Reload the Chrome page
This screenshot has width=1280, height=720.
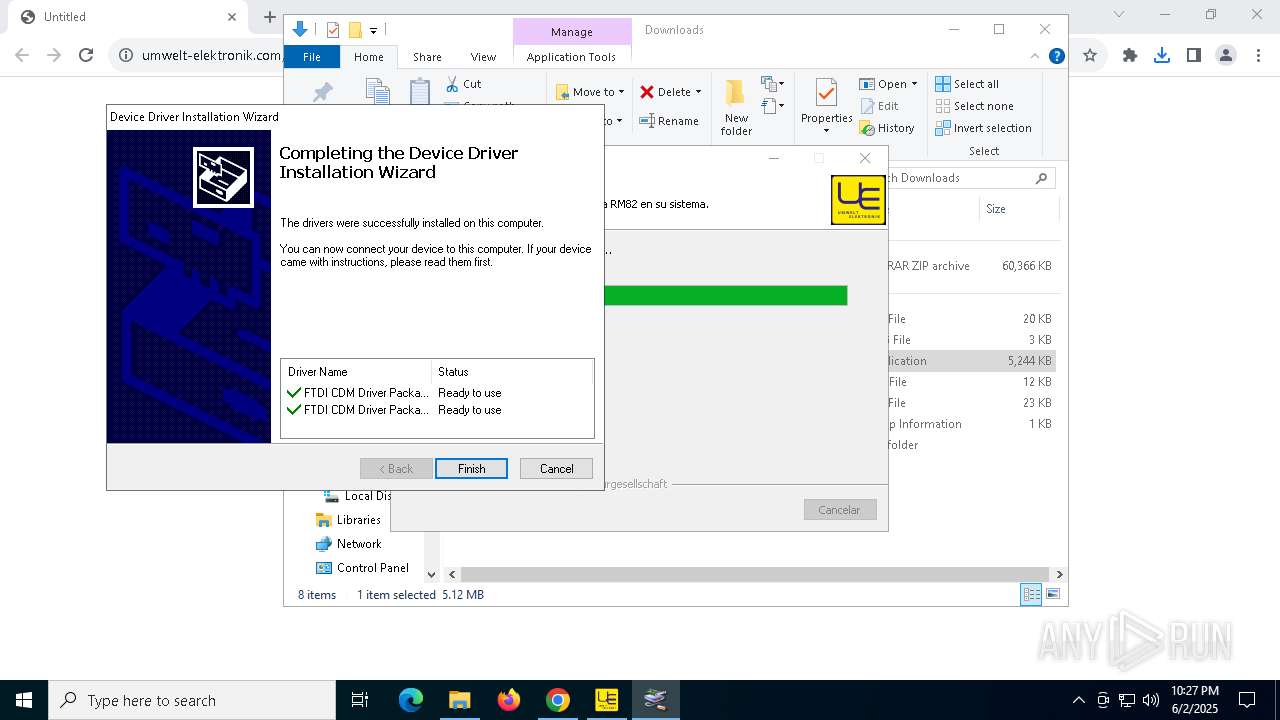click(86, 55)
